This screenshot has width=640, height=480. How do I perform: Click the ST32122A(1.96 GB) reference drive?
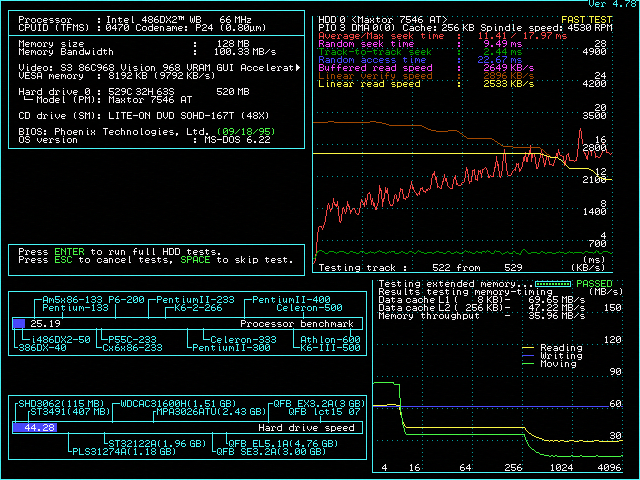157,444
